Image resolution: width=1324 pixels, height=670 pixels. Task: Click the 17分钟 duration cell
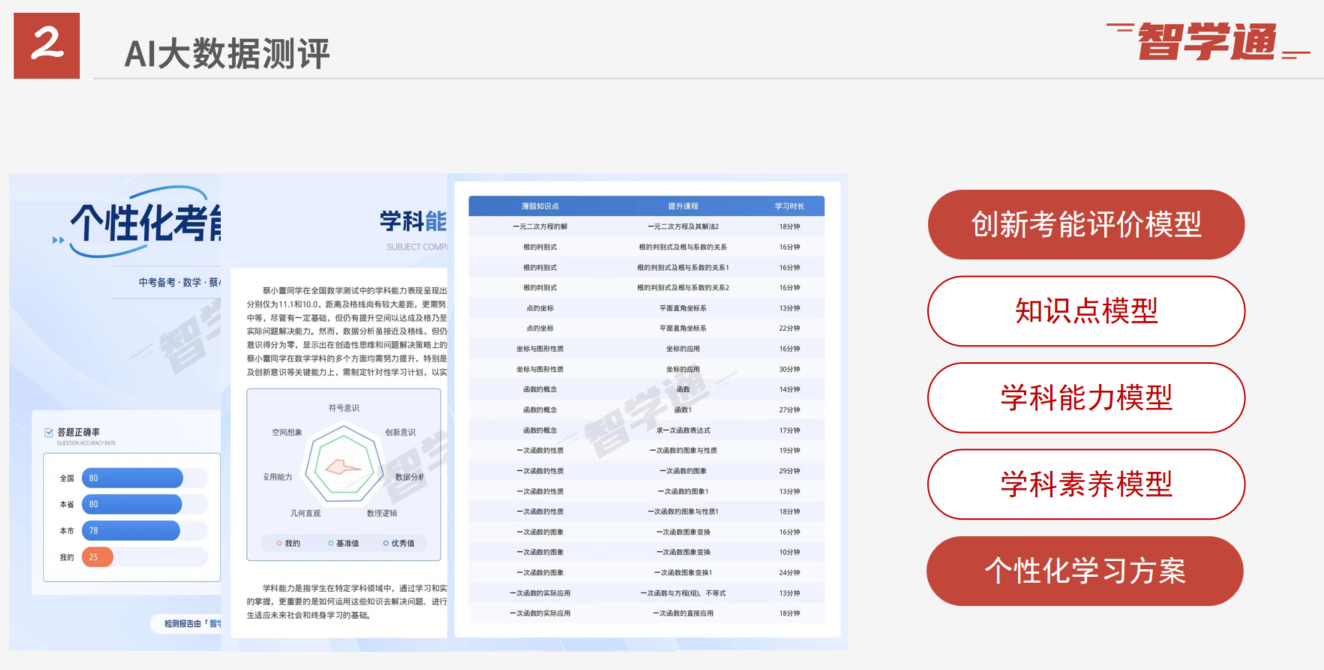(x=789, y=430)
